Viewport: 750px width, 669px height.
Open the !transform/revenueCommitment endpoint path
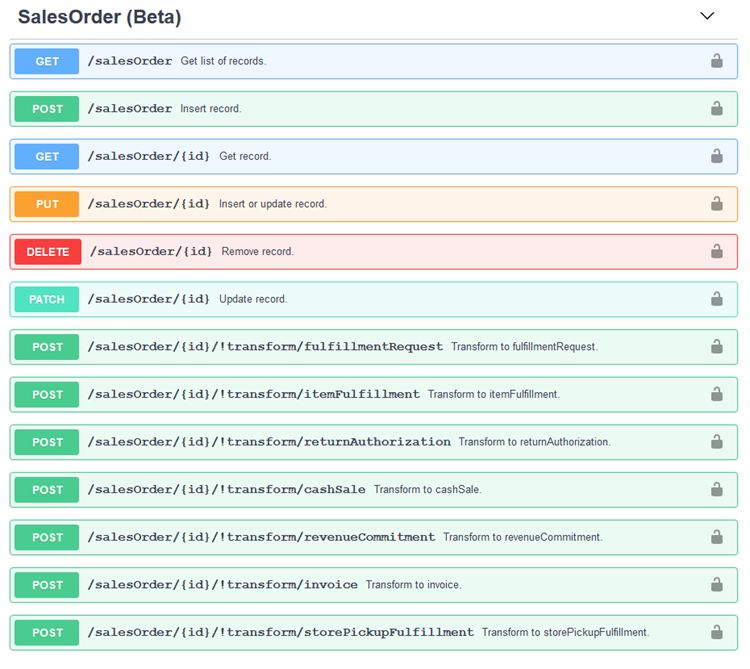tap(261, 537)
